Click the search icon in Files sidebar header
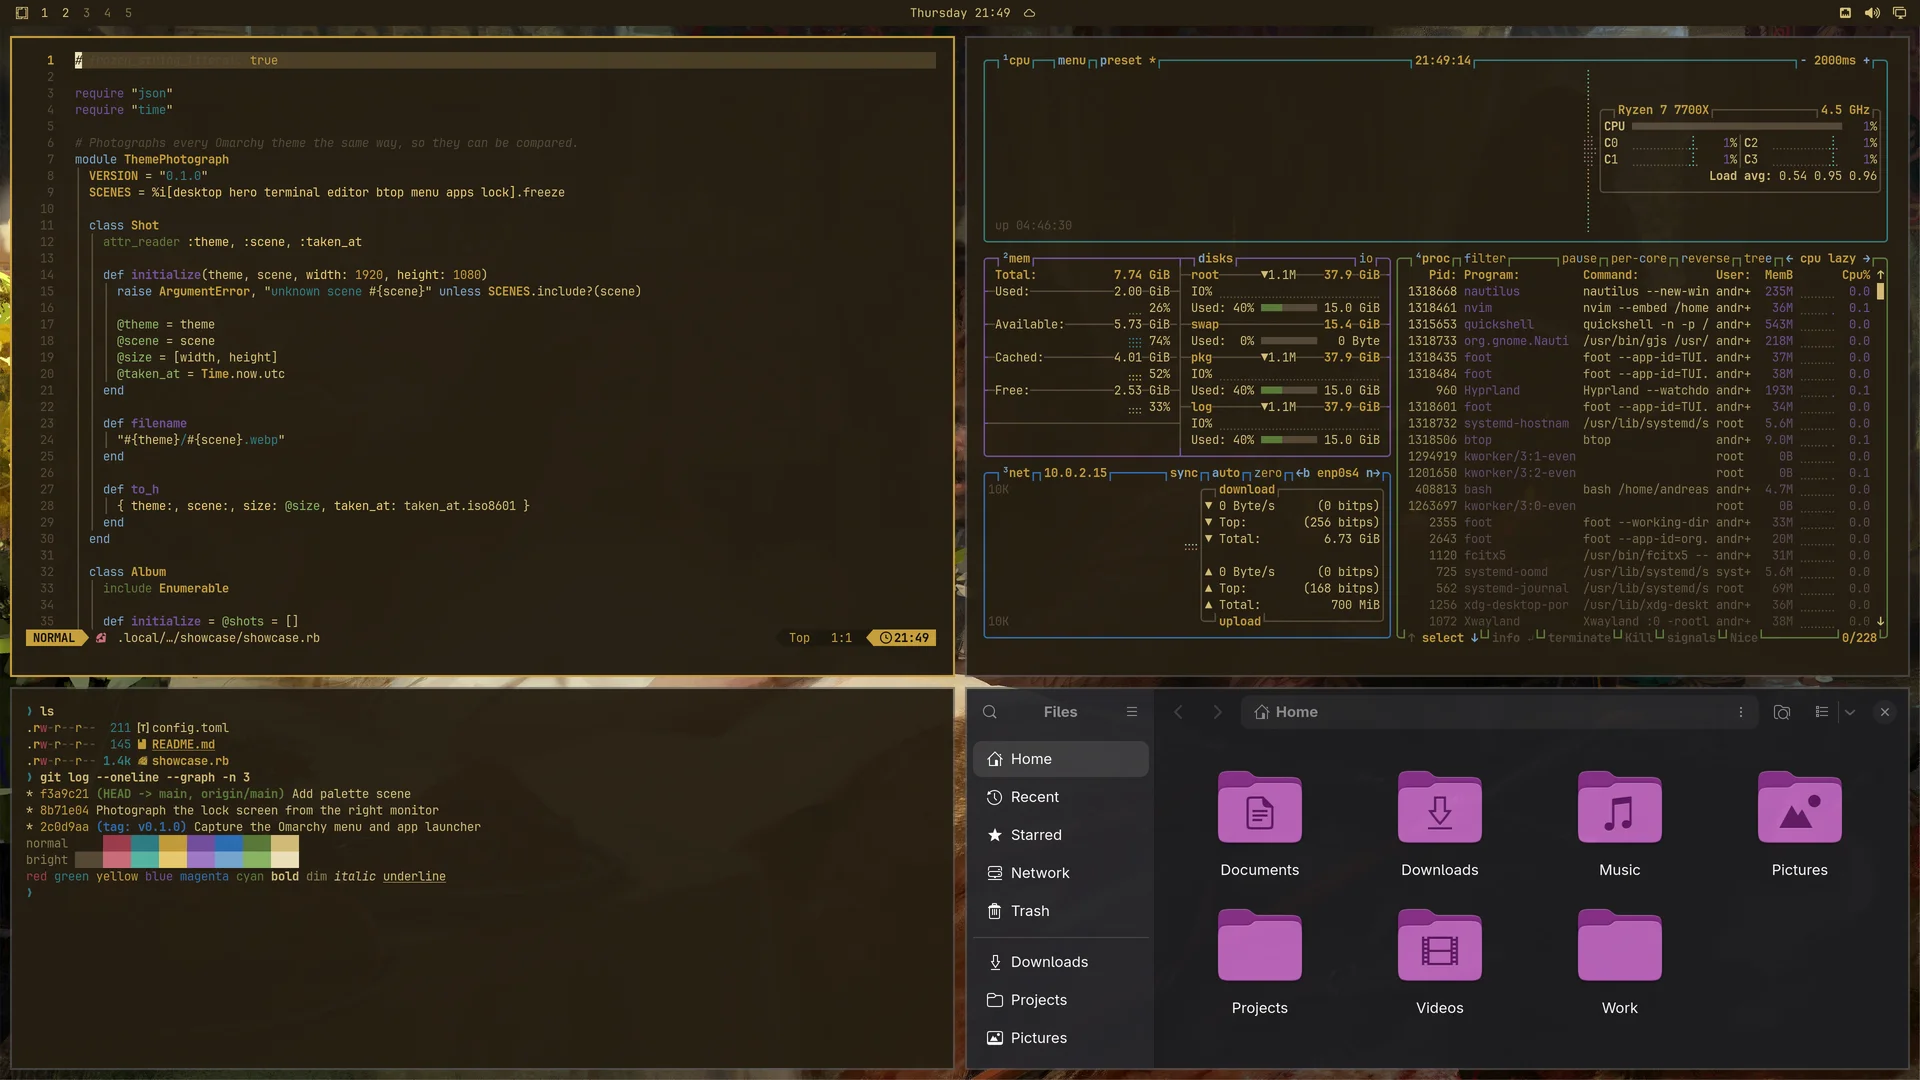The height and width of the screenshot is (1080, 1920). 990,712
